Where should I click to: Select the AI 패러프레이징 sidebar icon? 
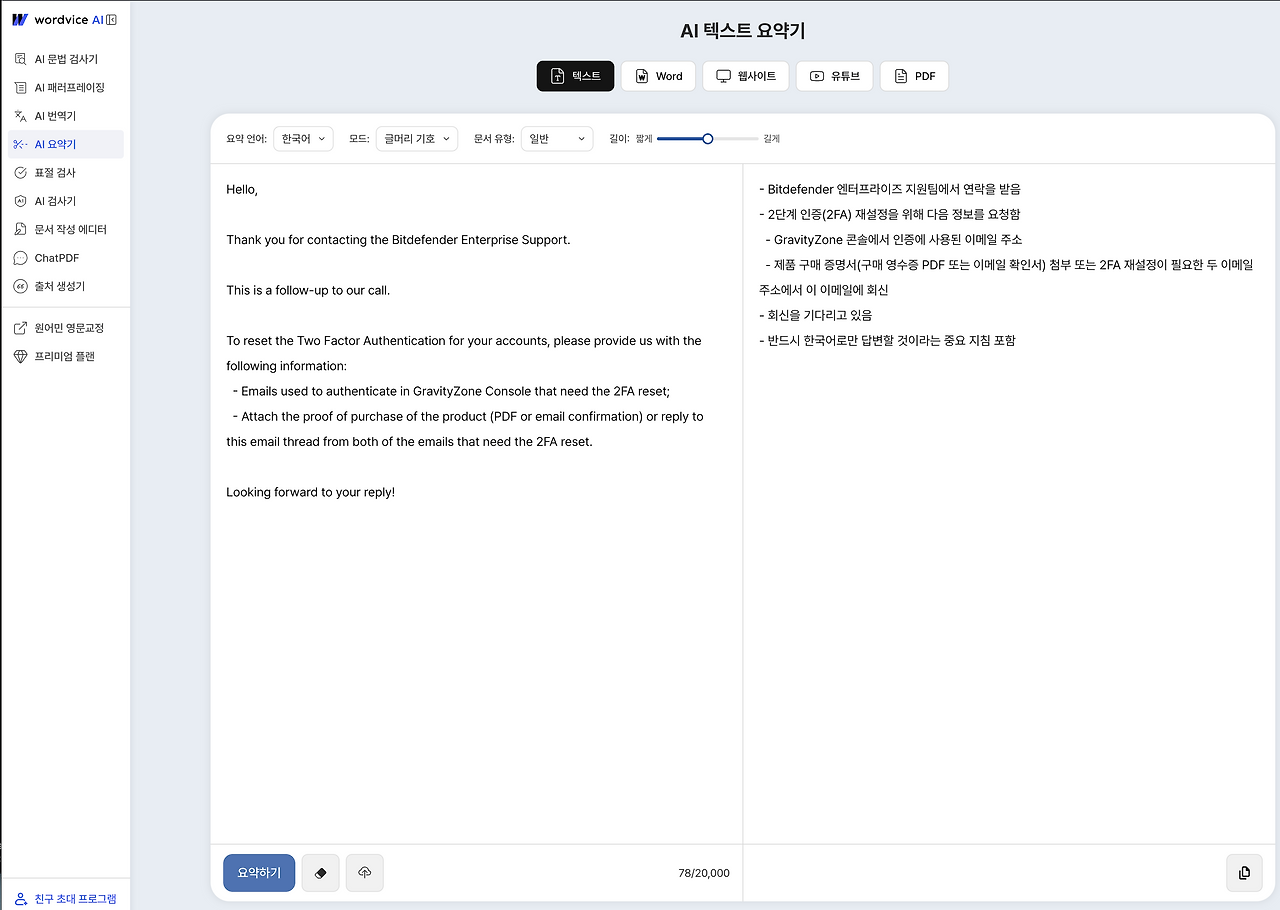60,87
